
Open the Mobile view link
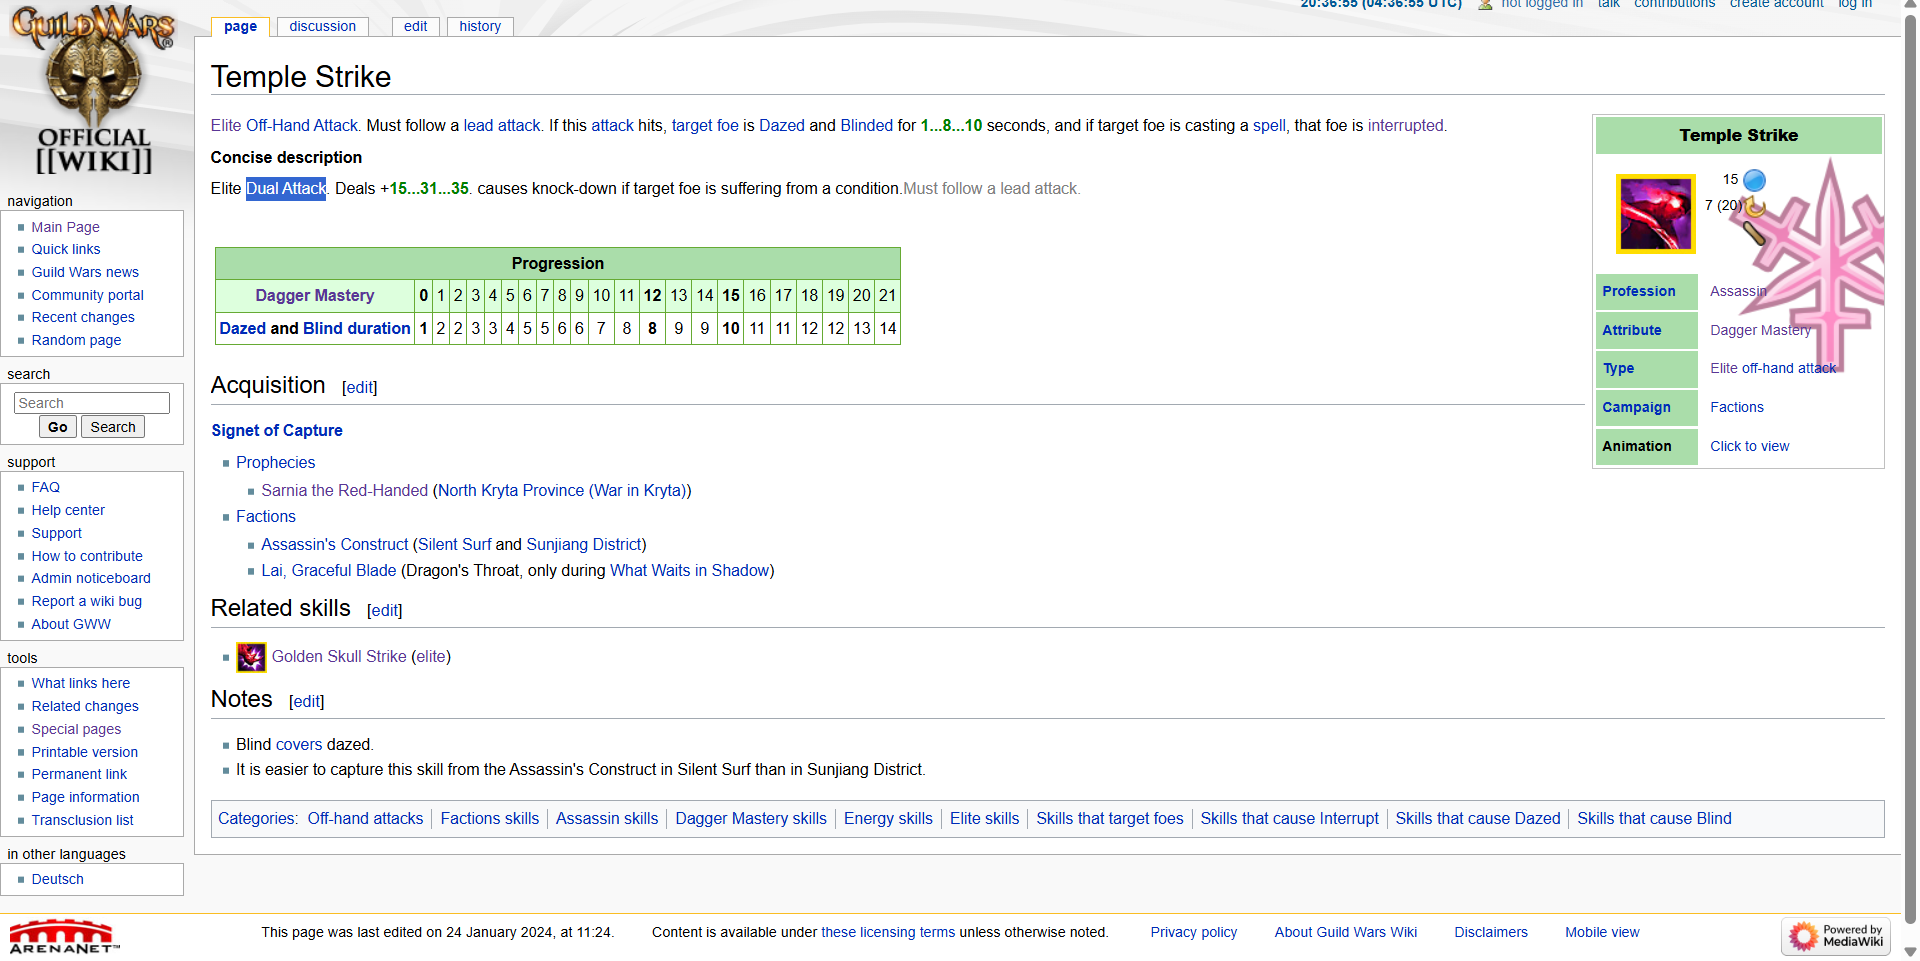1602,933
